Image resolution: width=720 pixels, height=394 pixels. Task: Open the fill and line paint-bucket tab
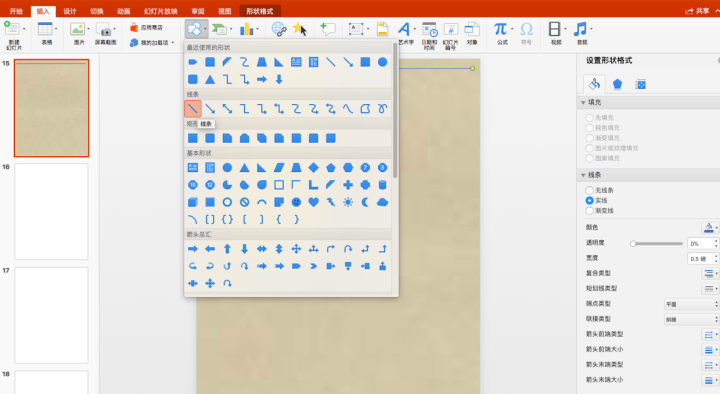[594, 84]
